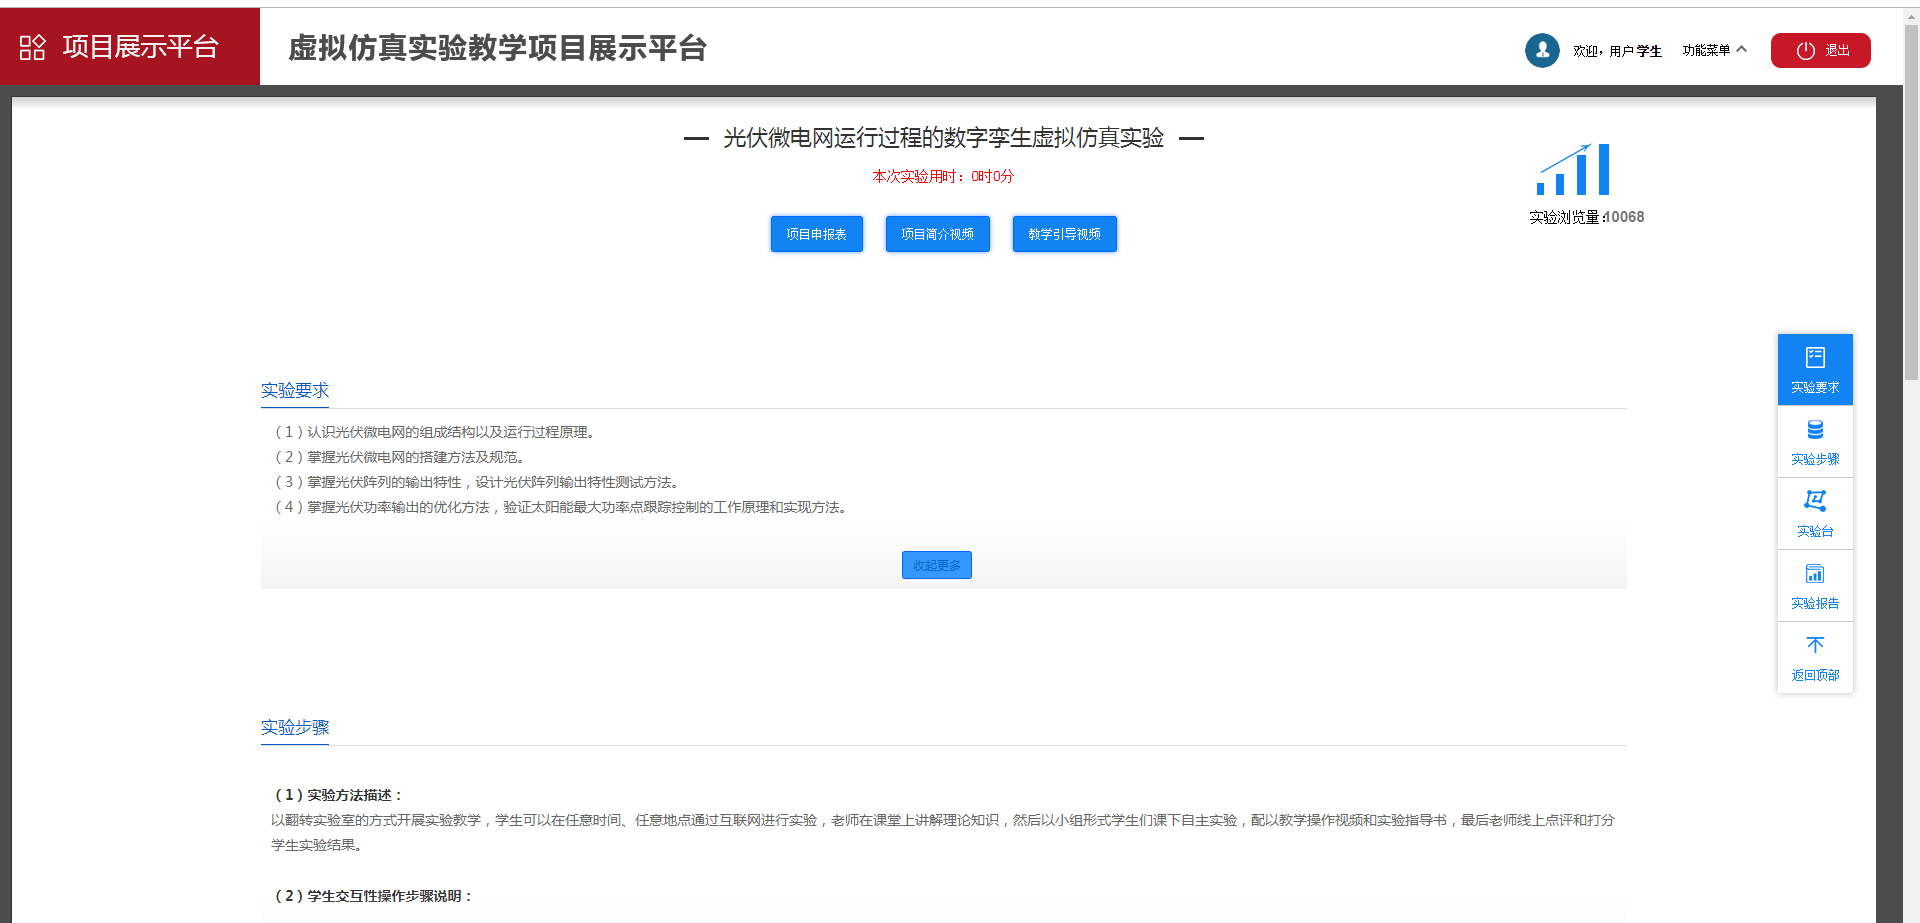Viewport: 1920px width, 923px height.
Task: Click the 实验浏览量 bar chart icon
Action: coord(1573,170)
